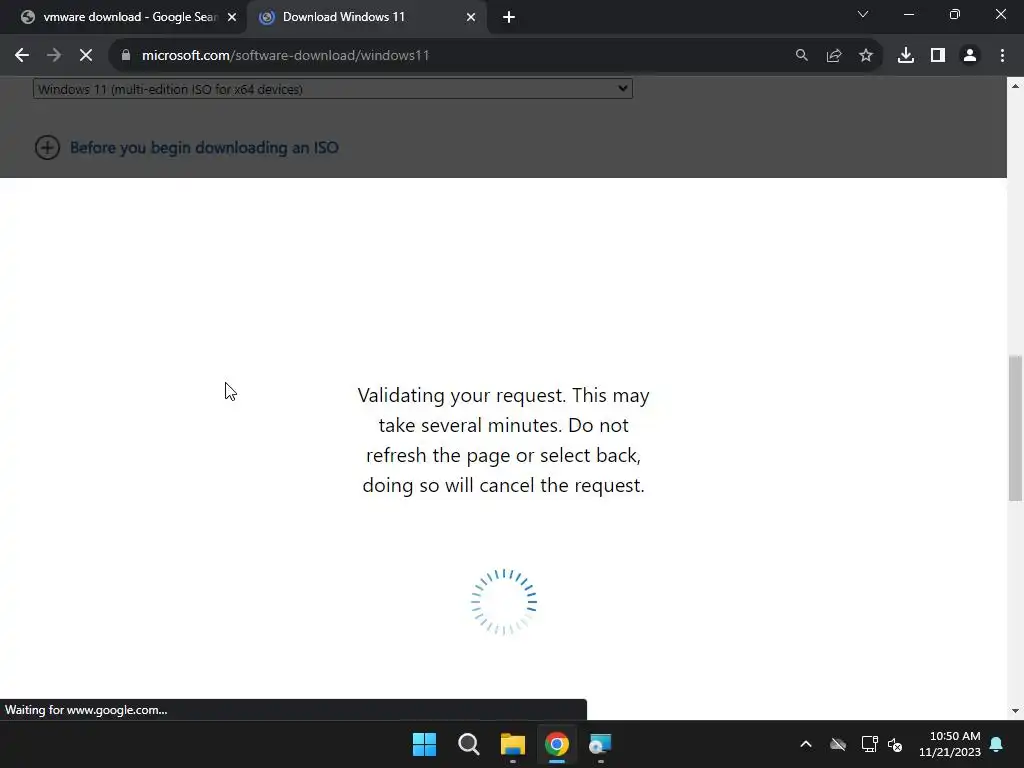Open File Explorer from the taskbar
The image size is (1024, 768).
513,744
